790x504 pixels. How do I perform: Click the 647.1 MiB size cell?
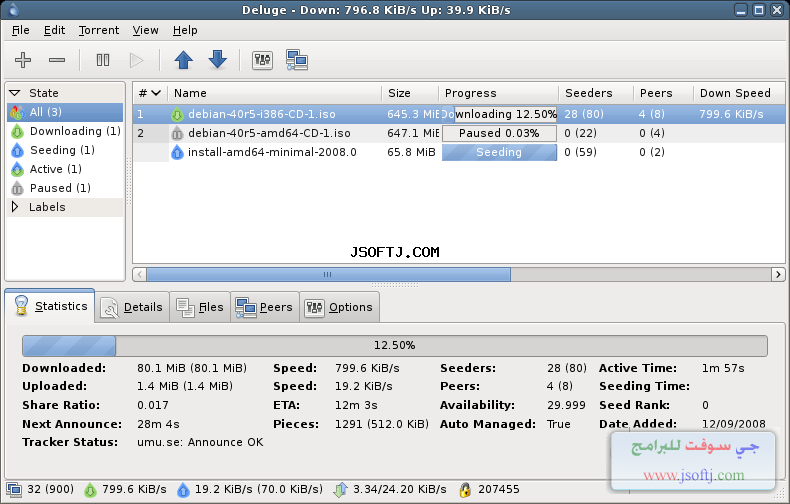[x=413, y=134]
